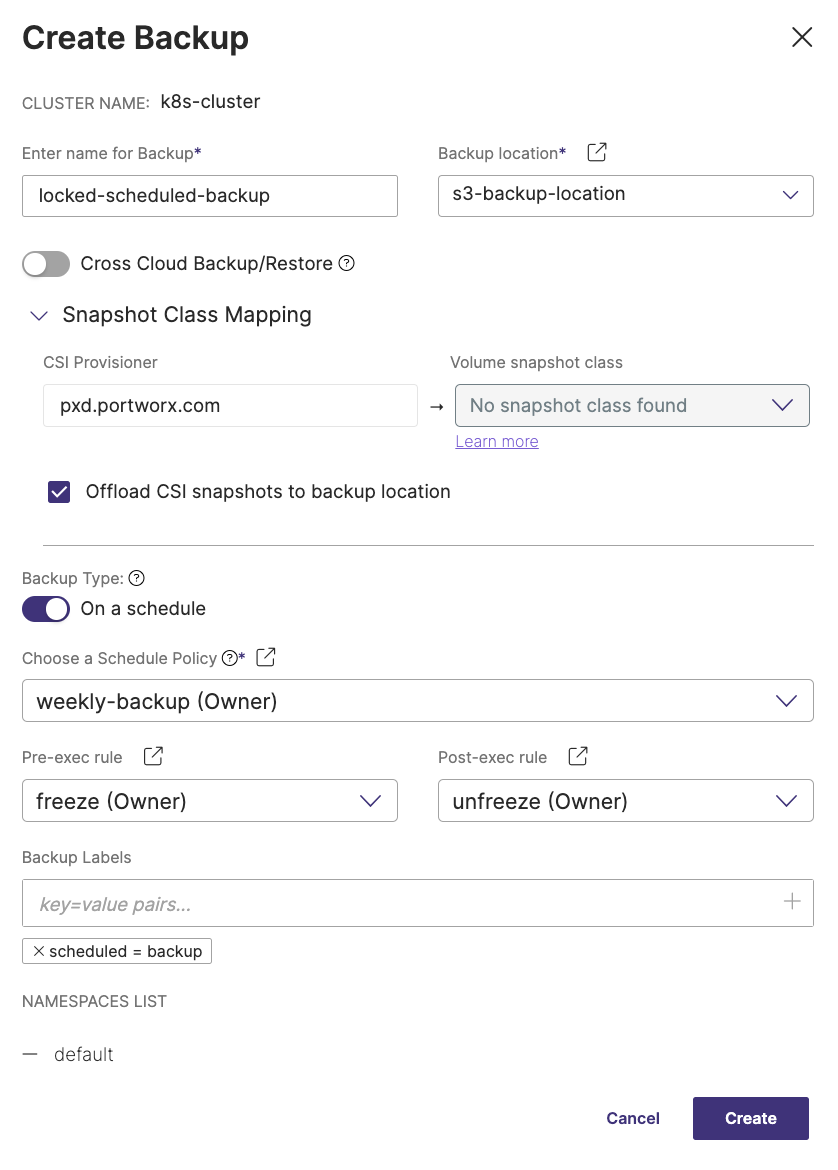Image resolution: width=838 pixels, height=1170 pixels.
Task: Click plus icon to add backup label
Action: [792, 902]
